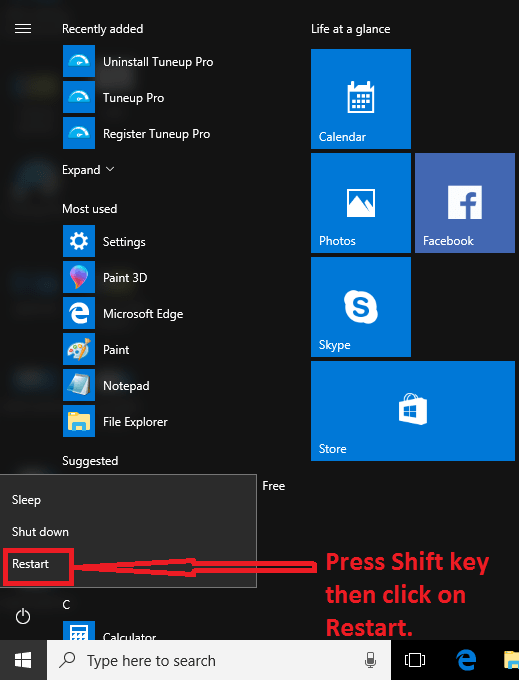Open the hamburger menu at top left
Image resolution: width=519 pixels, height=680 pixels.
click(23, 29)
